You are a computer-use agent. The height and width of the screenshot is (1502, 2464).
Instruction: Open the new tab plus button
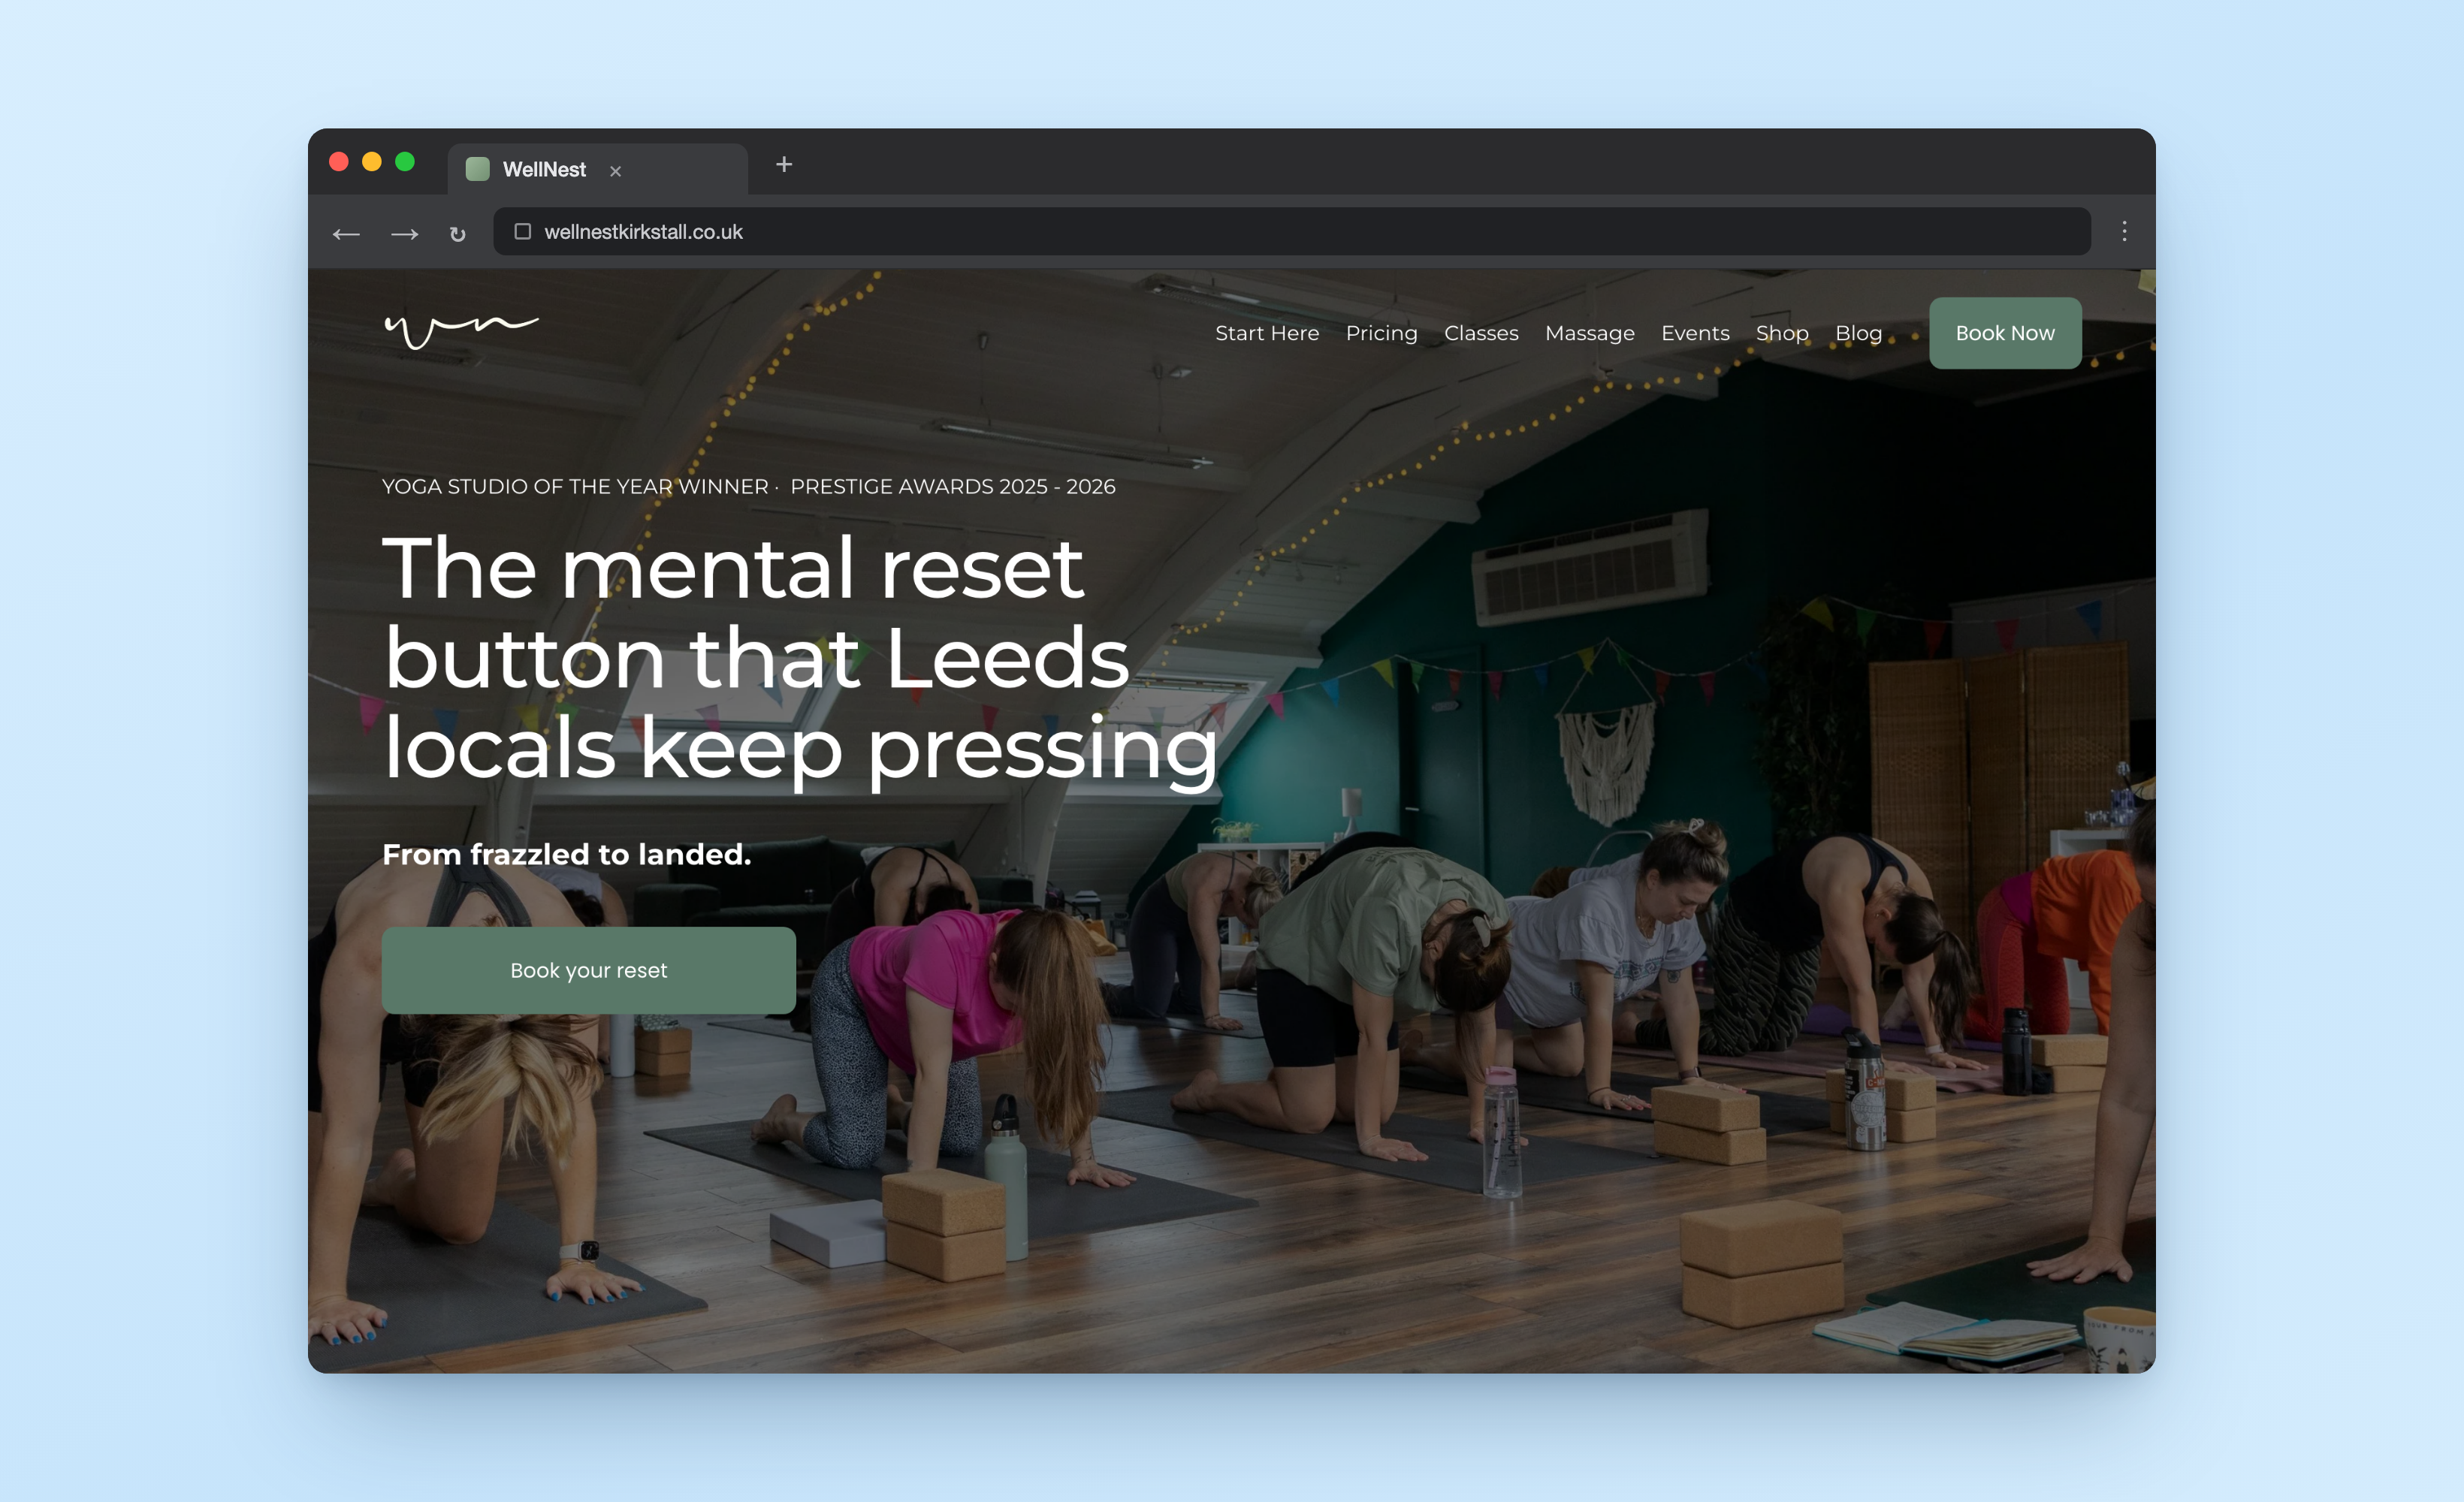[784, 164]
